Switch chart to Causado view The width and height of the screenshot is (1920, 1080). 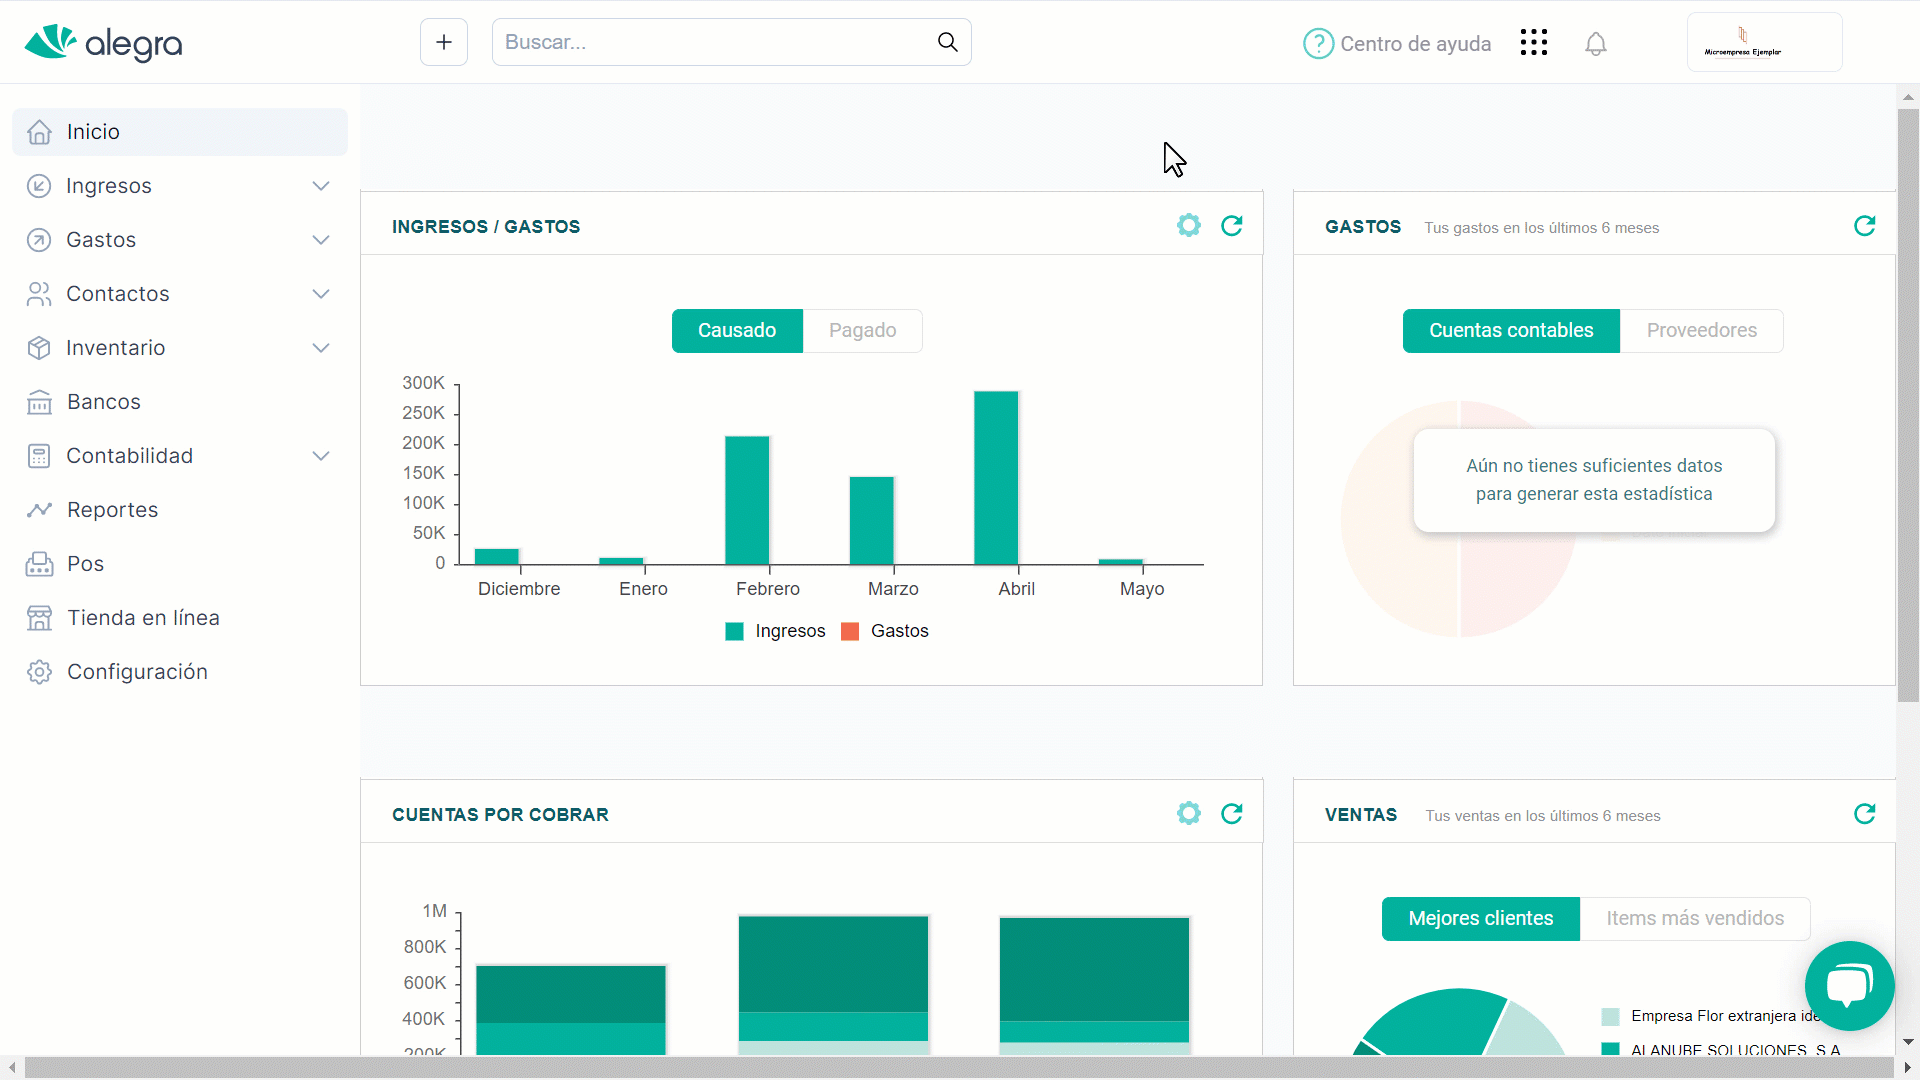[x=737, y=331]
